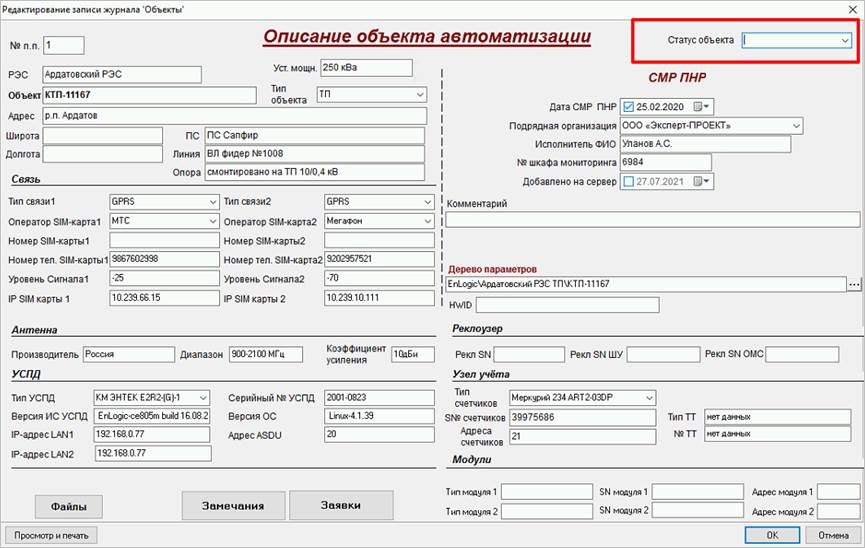This screenshot has height=548, width=865.
Task: Open Оператор SIM-карта1 МТС dropdown
Action: (213, 221)
